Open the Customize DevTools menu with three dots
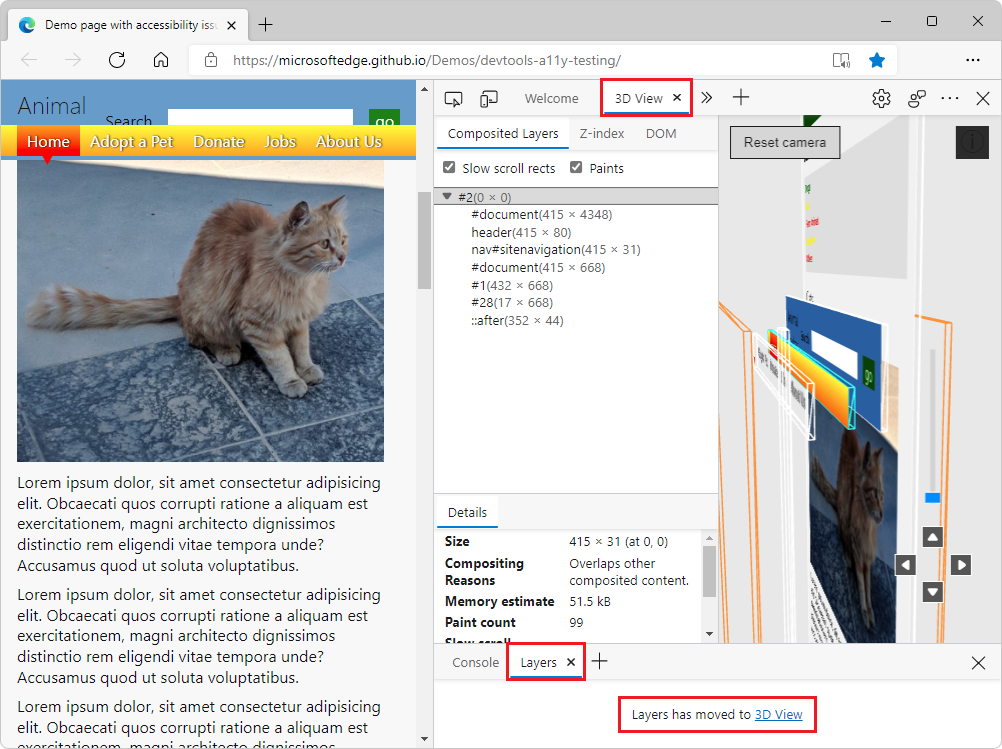The height and width of the screenshot is (749, 1002). tap(948, 97)
